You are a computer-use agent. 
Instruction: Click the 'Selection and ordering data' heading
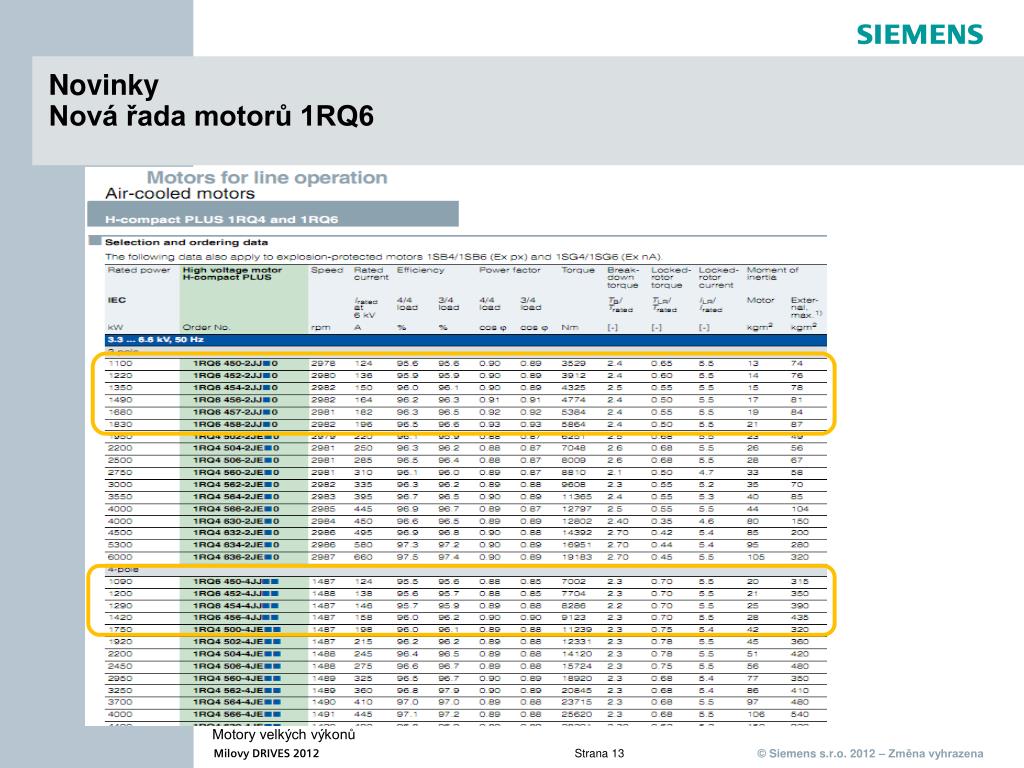click(x=186, y=242)
